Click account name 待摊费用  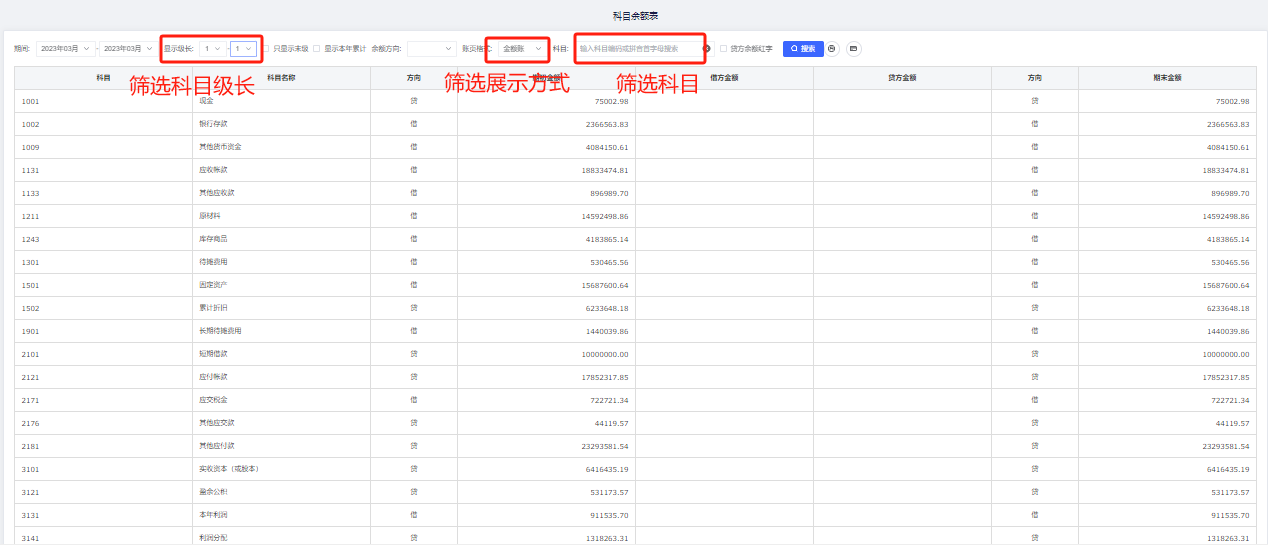[x=213, y=262]
